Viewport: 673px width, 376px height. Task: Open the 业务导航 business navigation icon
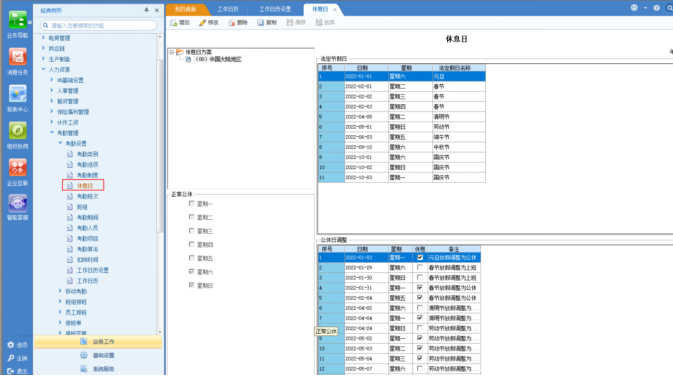pos(18,20)
